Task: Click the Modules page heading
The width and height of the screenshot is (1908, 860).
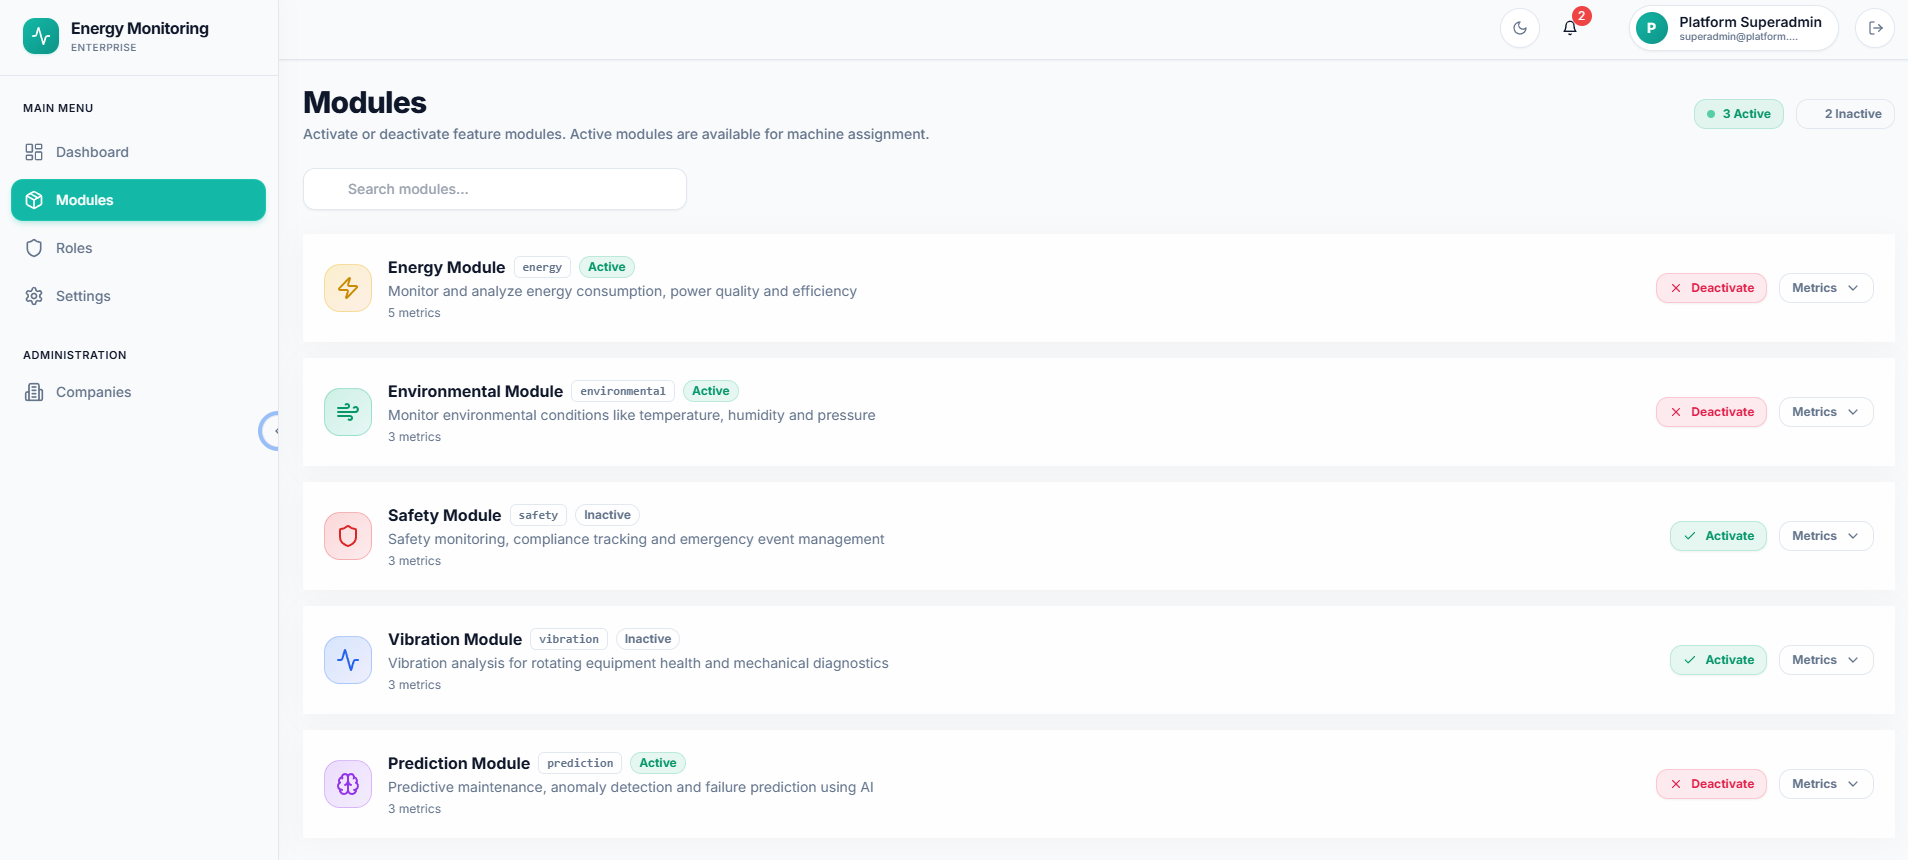Action: pos(365,102)
